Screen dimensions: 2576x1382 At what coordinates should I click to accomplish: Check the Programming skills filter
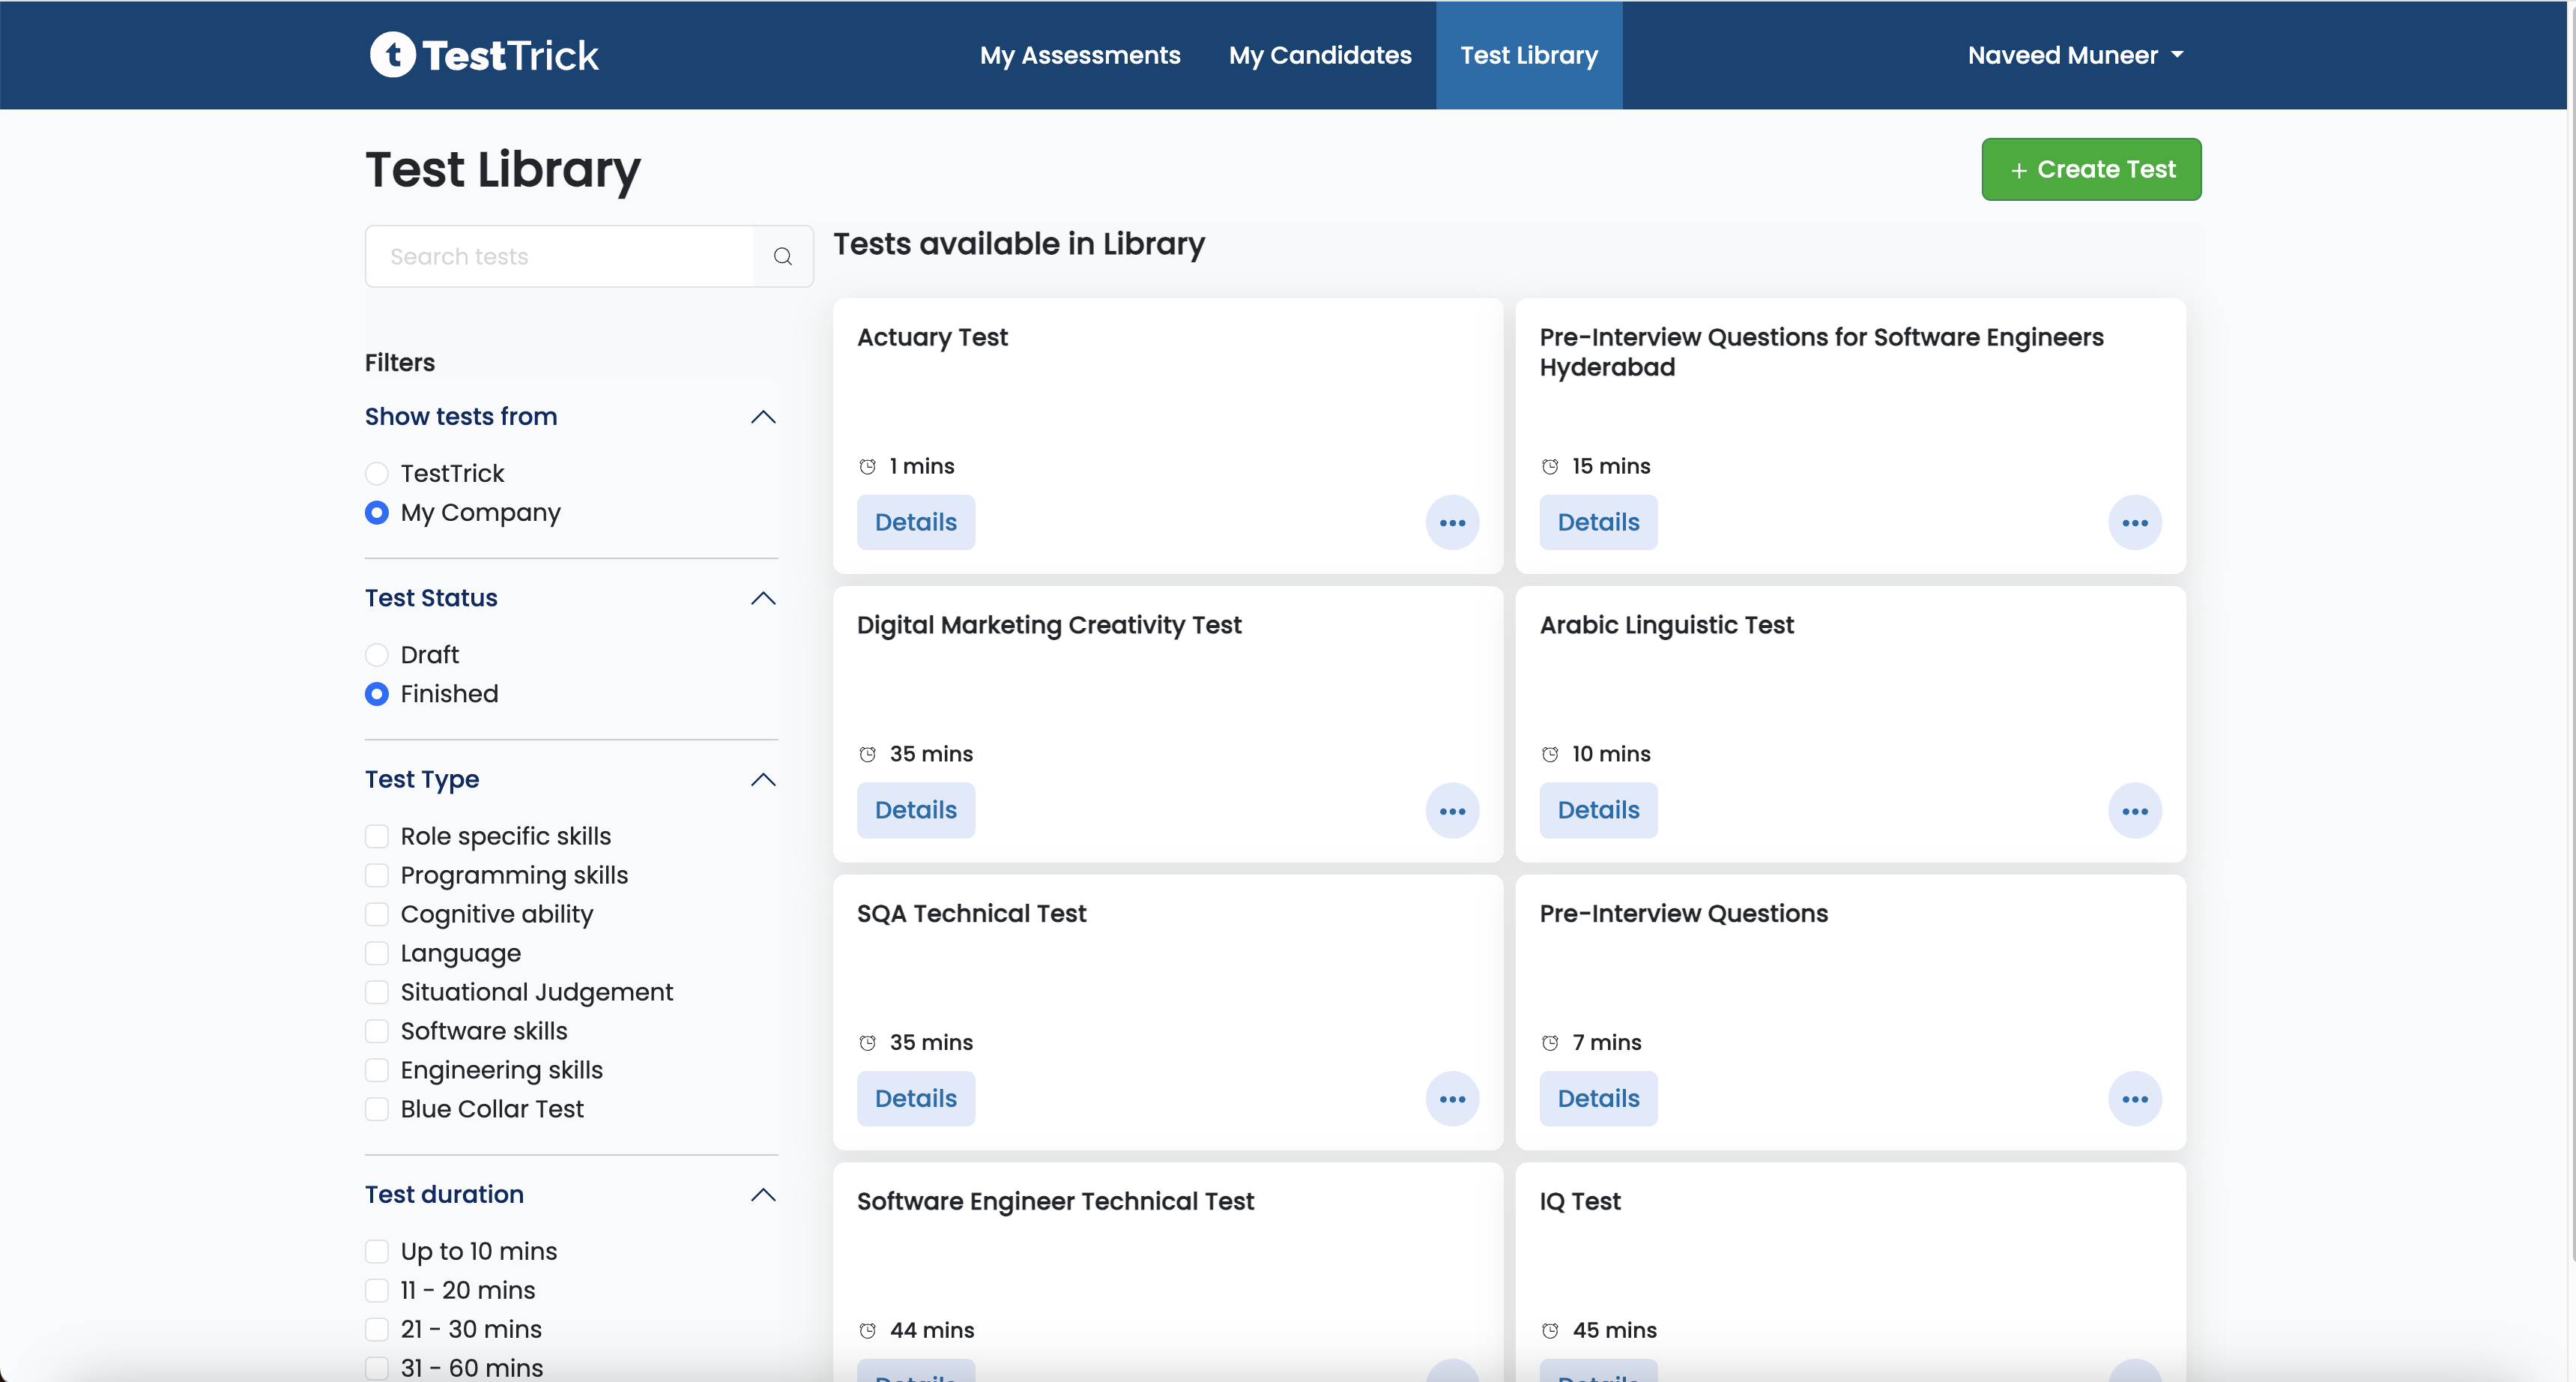tap(377, 875)
